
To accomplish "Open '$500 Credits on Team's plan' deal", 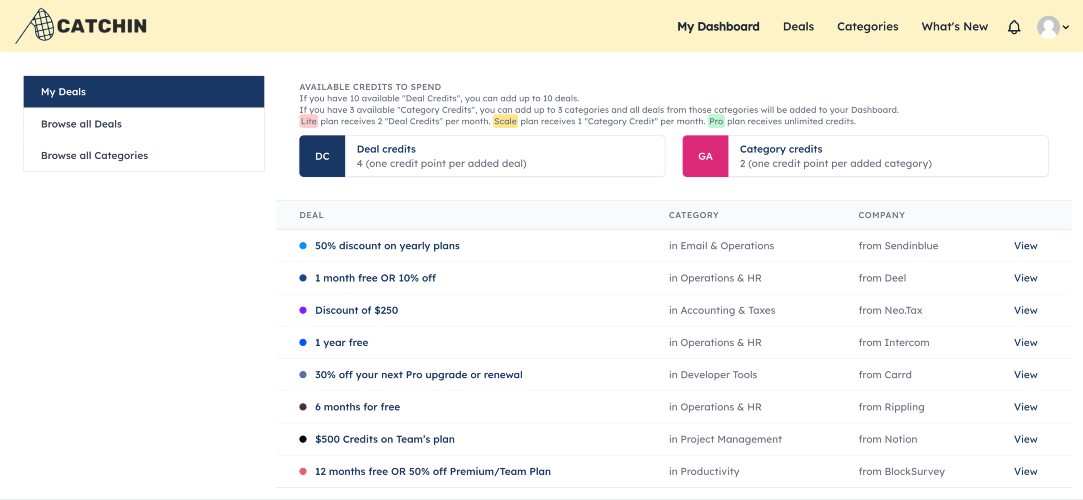I will (385, 439).
